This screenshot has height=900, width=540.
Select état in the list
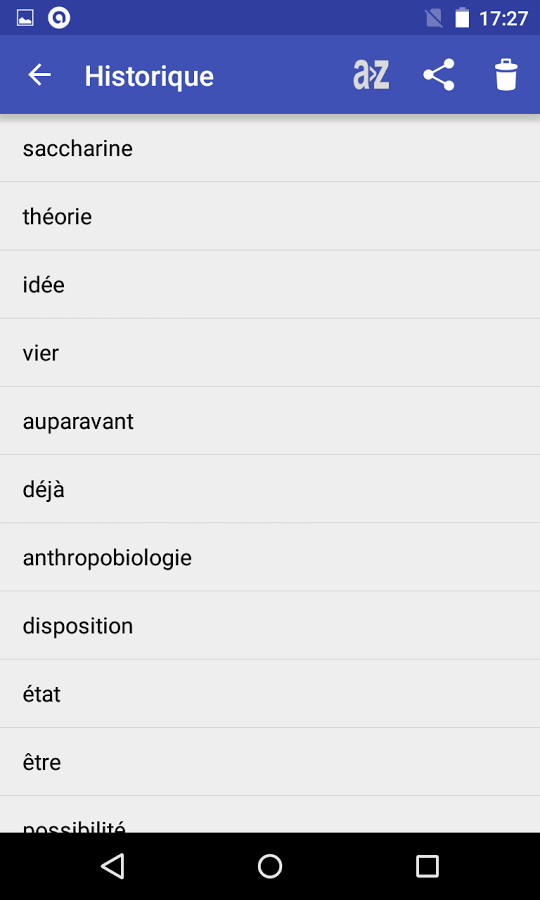tap(270, 694)
